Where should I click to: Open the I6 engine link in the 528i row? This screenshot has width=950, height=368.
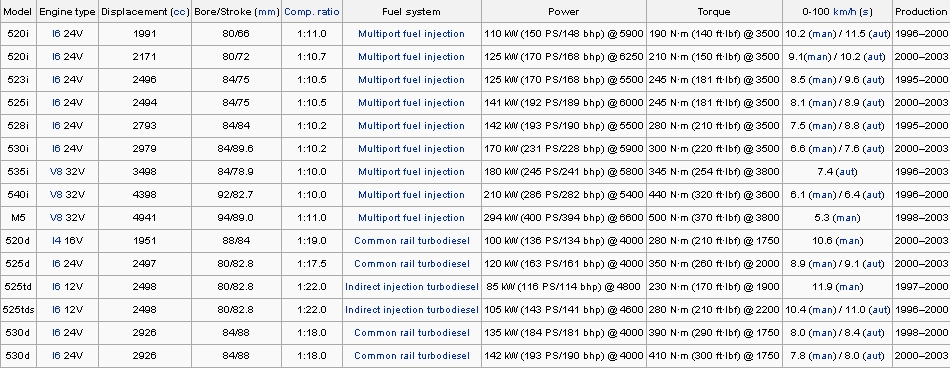[56, 126]
